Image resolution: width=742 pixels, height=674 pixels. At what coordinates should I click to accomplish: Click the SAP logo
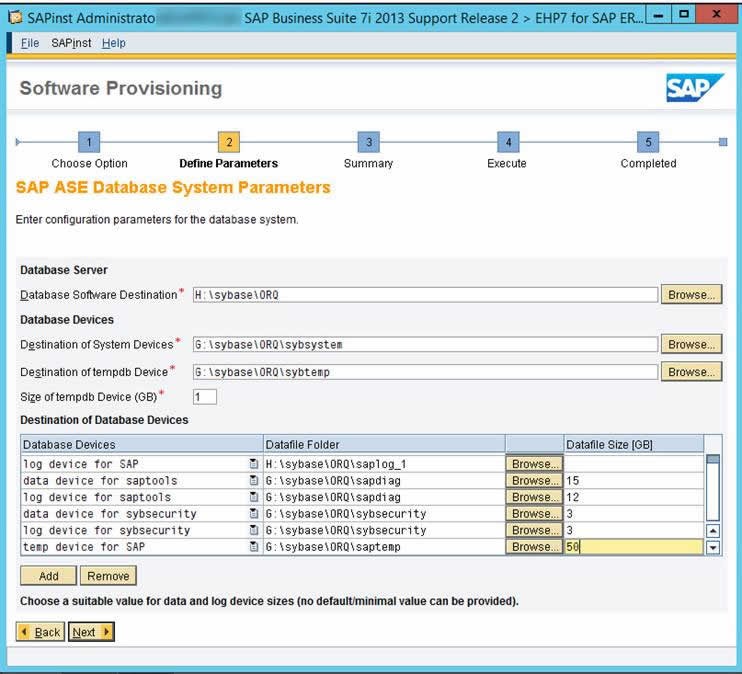(694, 88)
